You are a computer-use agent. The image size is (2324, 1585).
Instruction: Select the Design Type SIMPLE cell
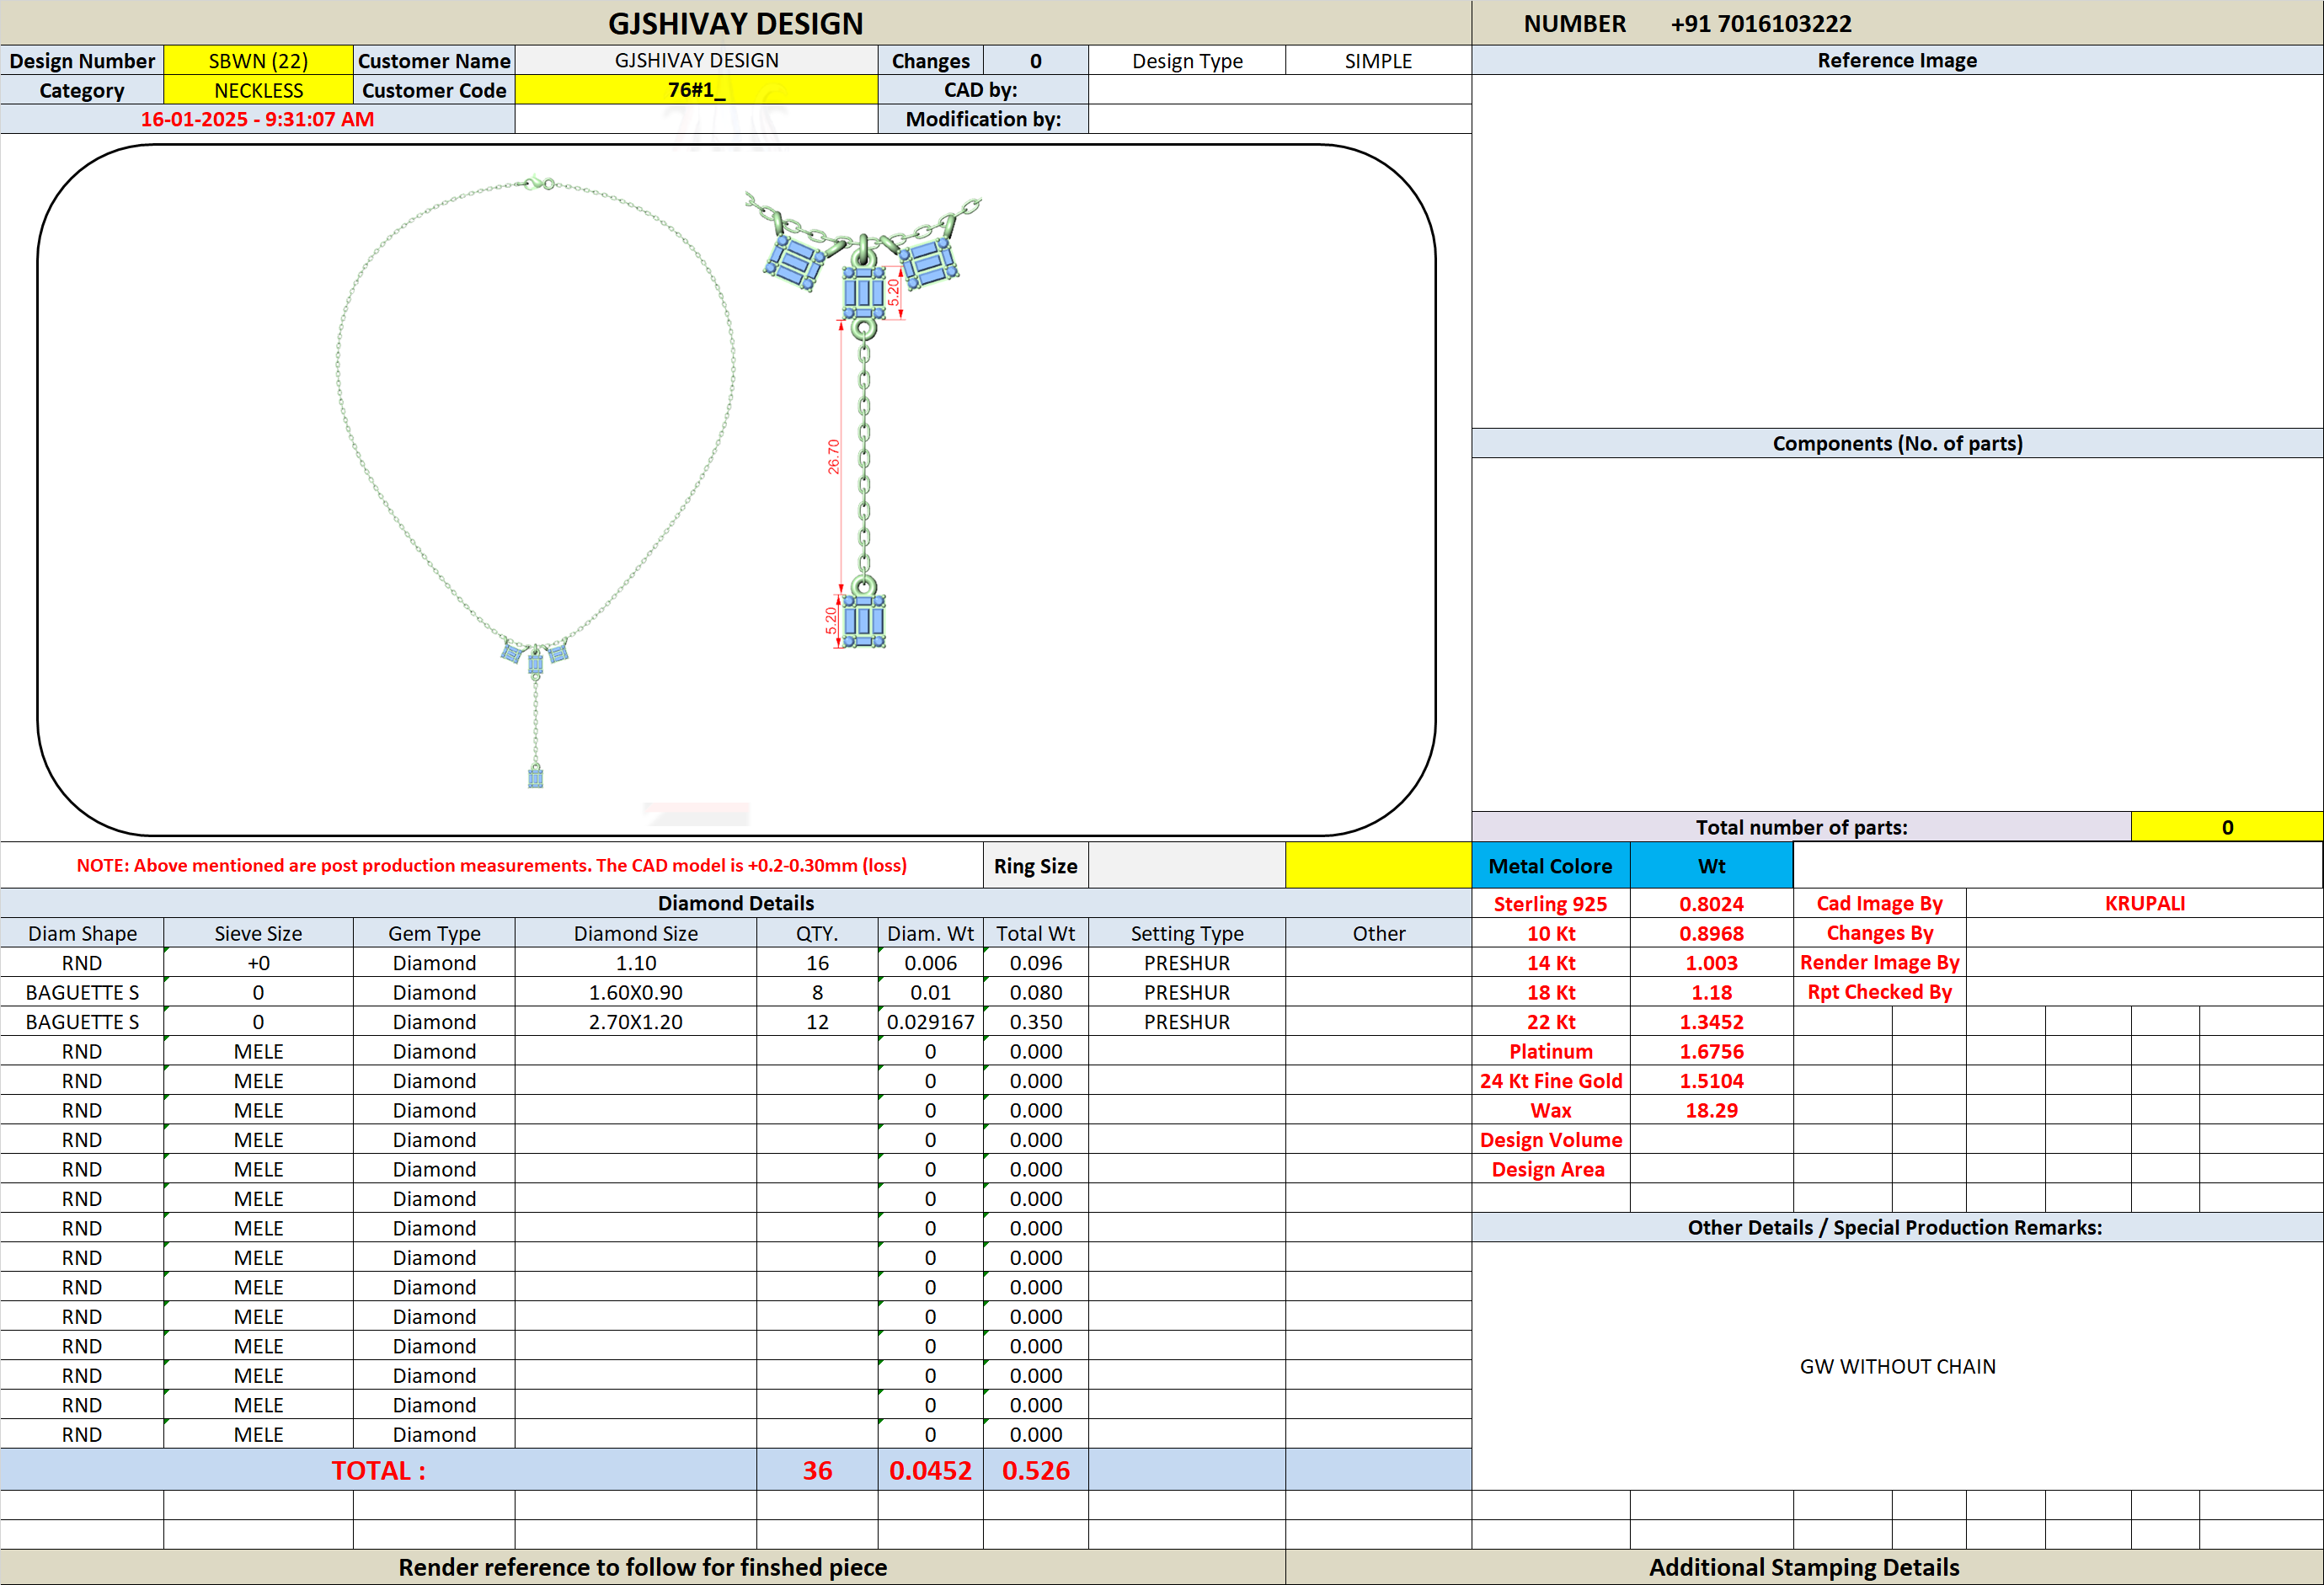point(1378,60)
